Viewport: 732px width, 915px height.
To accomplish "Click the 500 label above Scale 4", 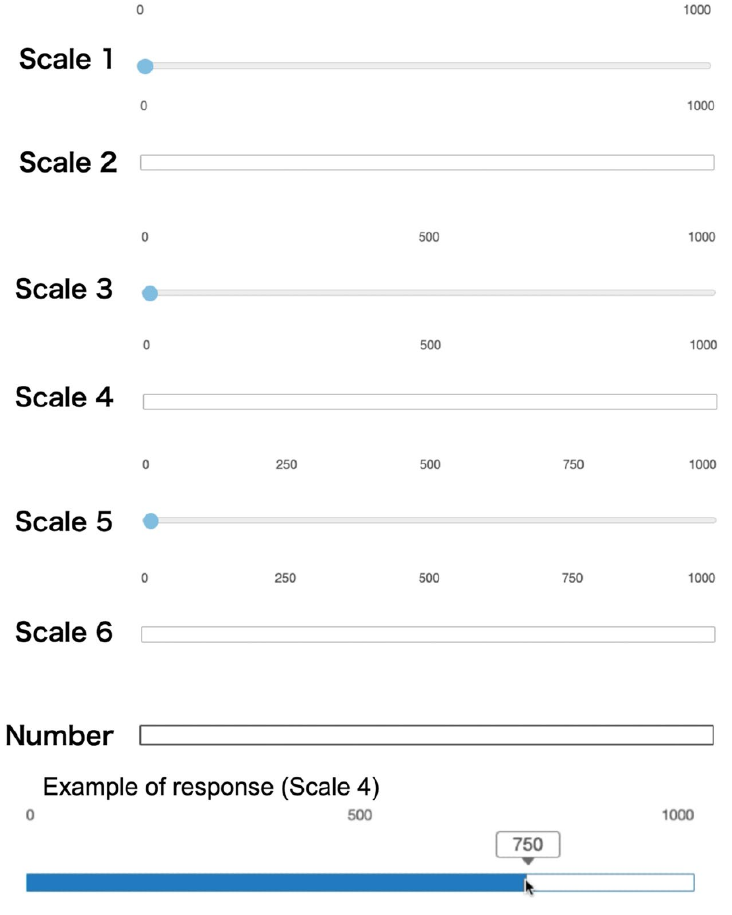I will (x=430, y=345).
